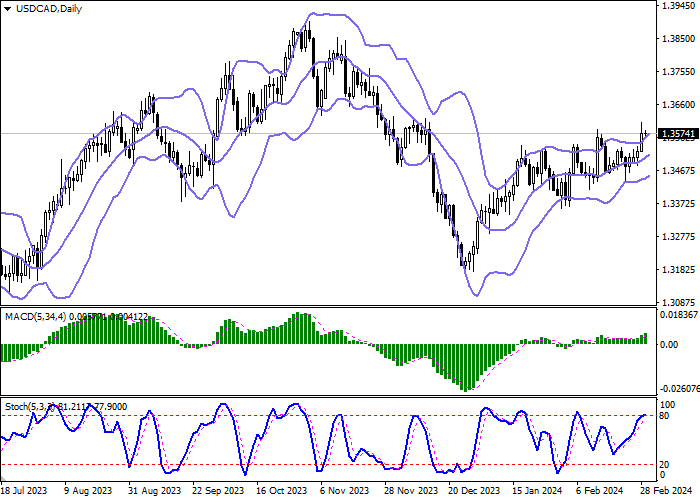Click MACD scale value -0.026076
Image resolution: width=700 pixels, height=500 pixels.
[x=679, y=389]
